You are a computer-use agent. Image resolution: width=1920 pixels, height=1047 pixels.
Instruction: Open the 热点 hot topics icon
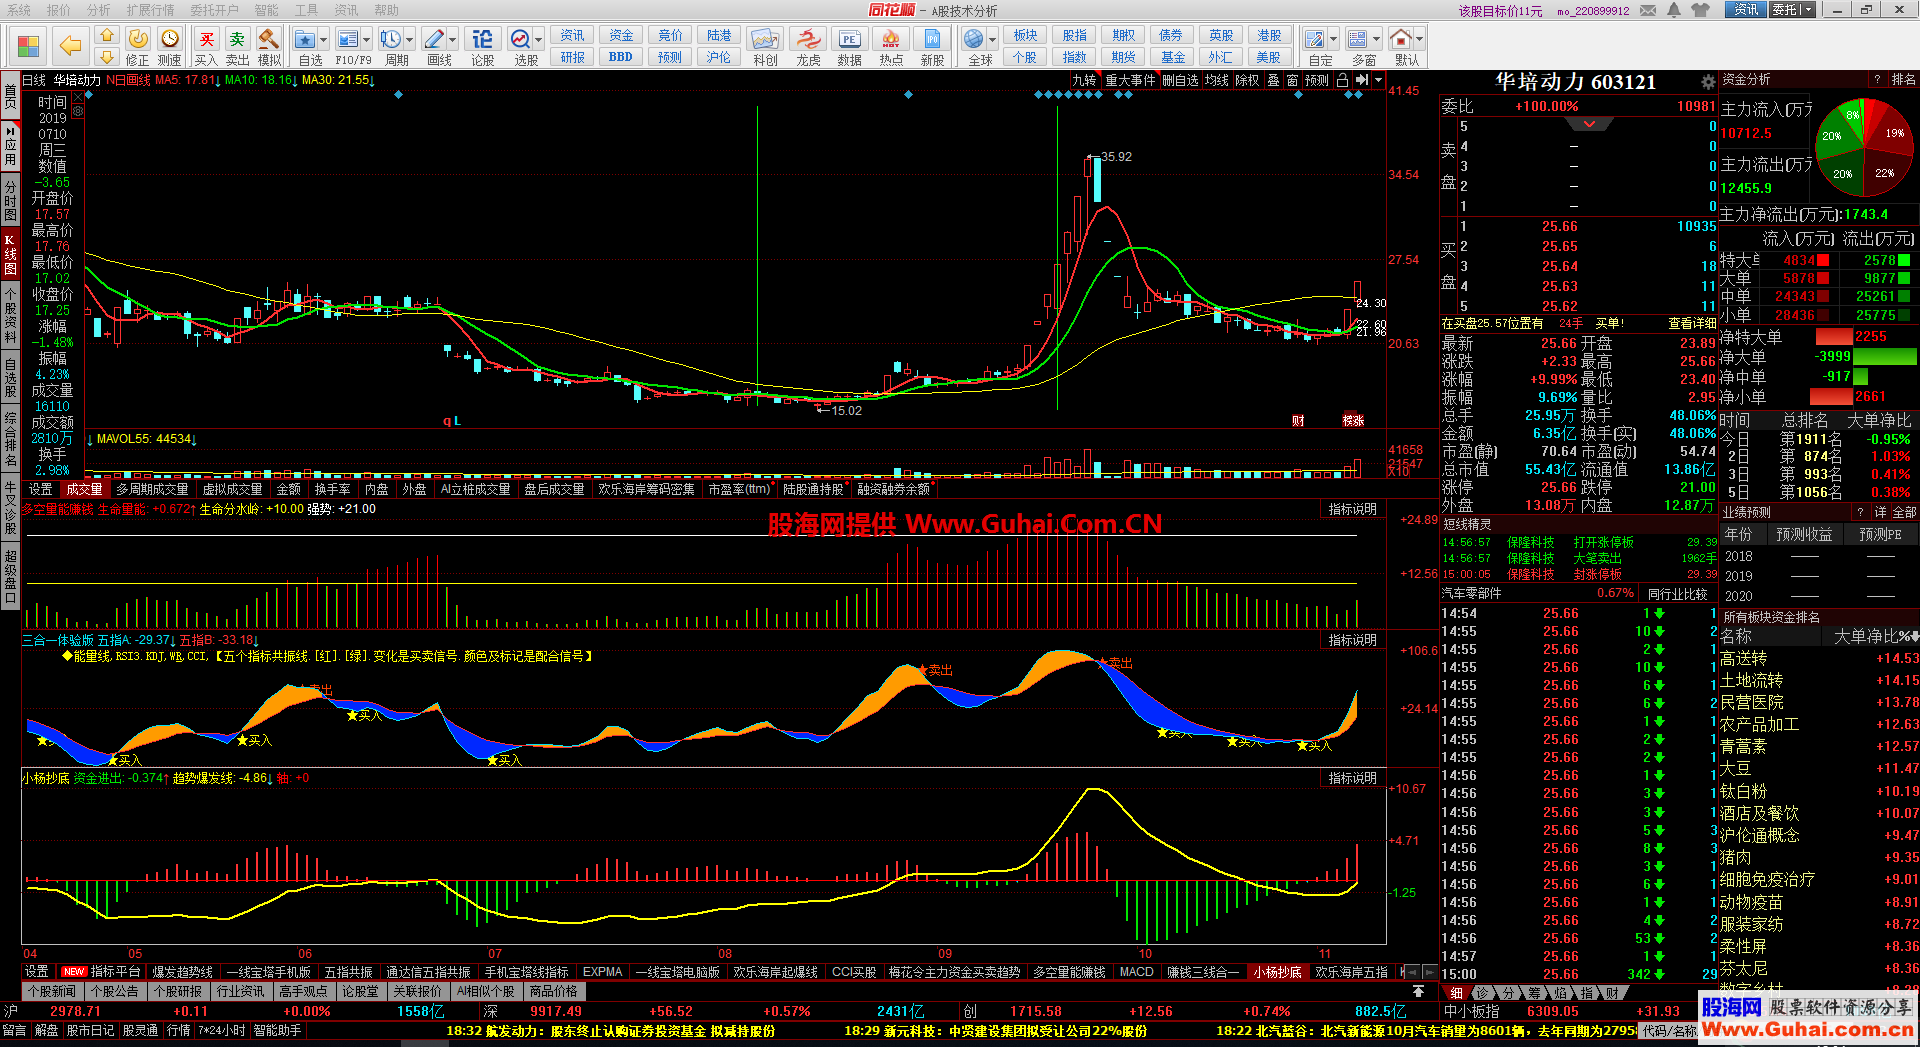[x=891, y=47]
